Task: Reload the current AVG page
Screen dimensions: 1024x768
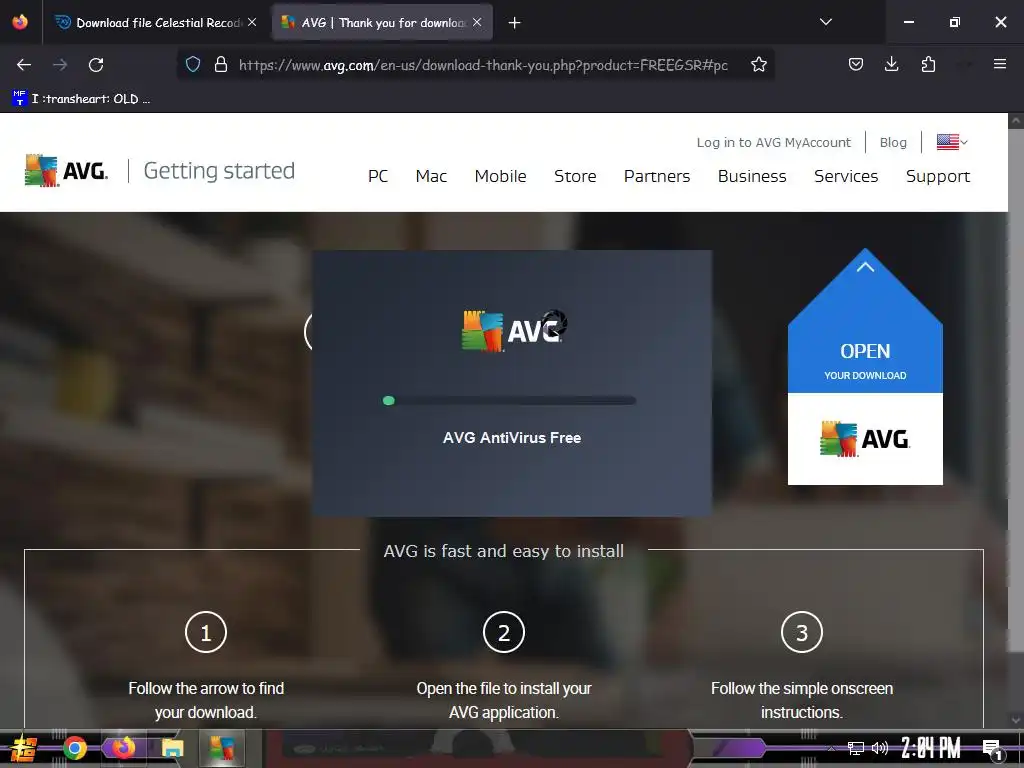Action: click(x=96, y=65)
